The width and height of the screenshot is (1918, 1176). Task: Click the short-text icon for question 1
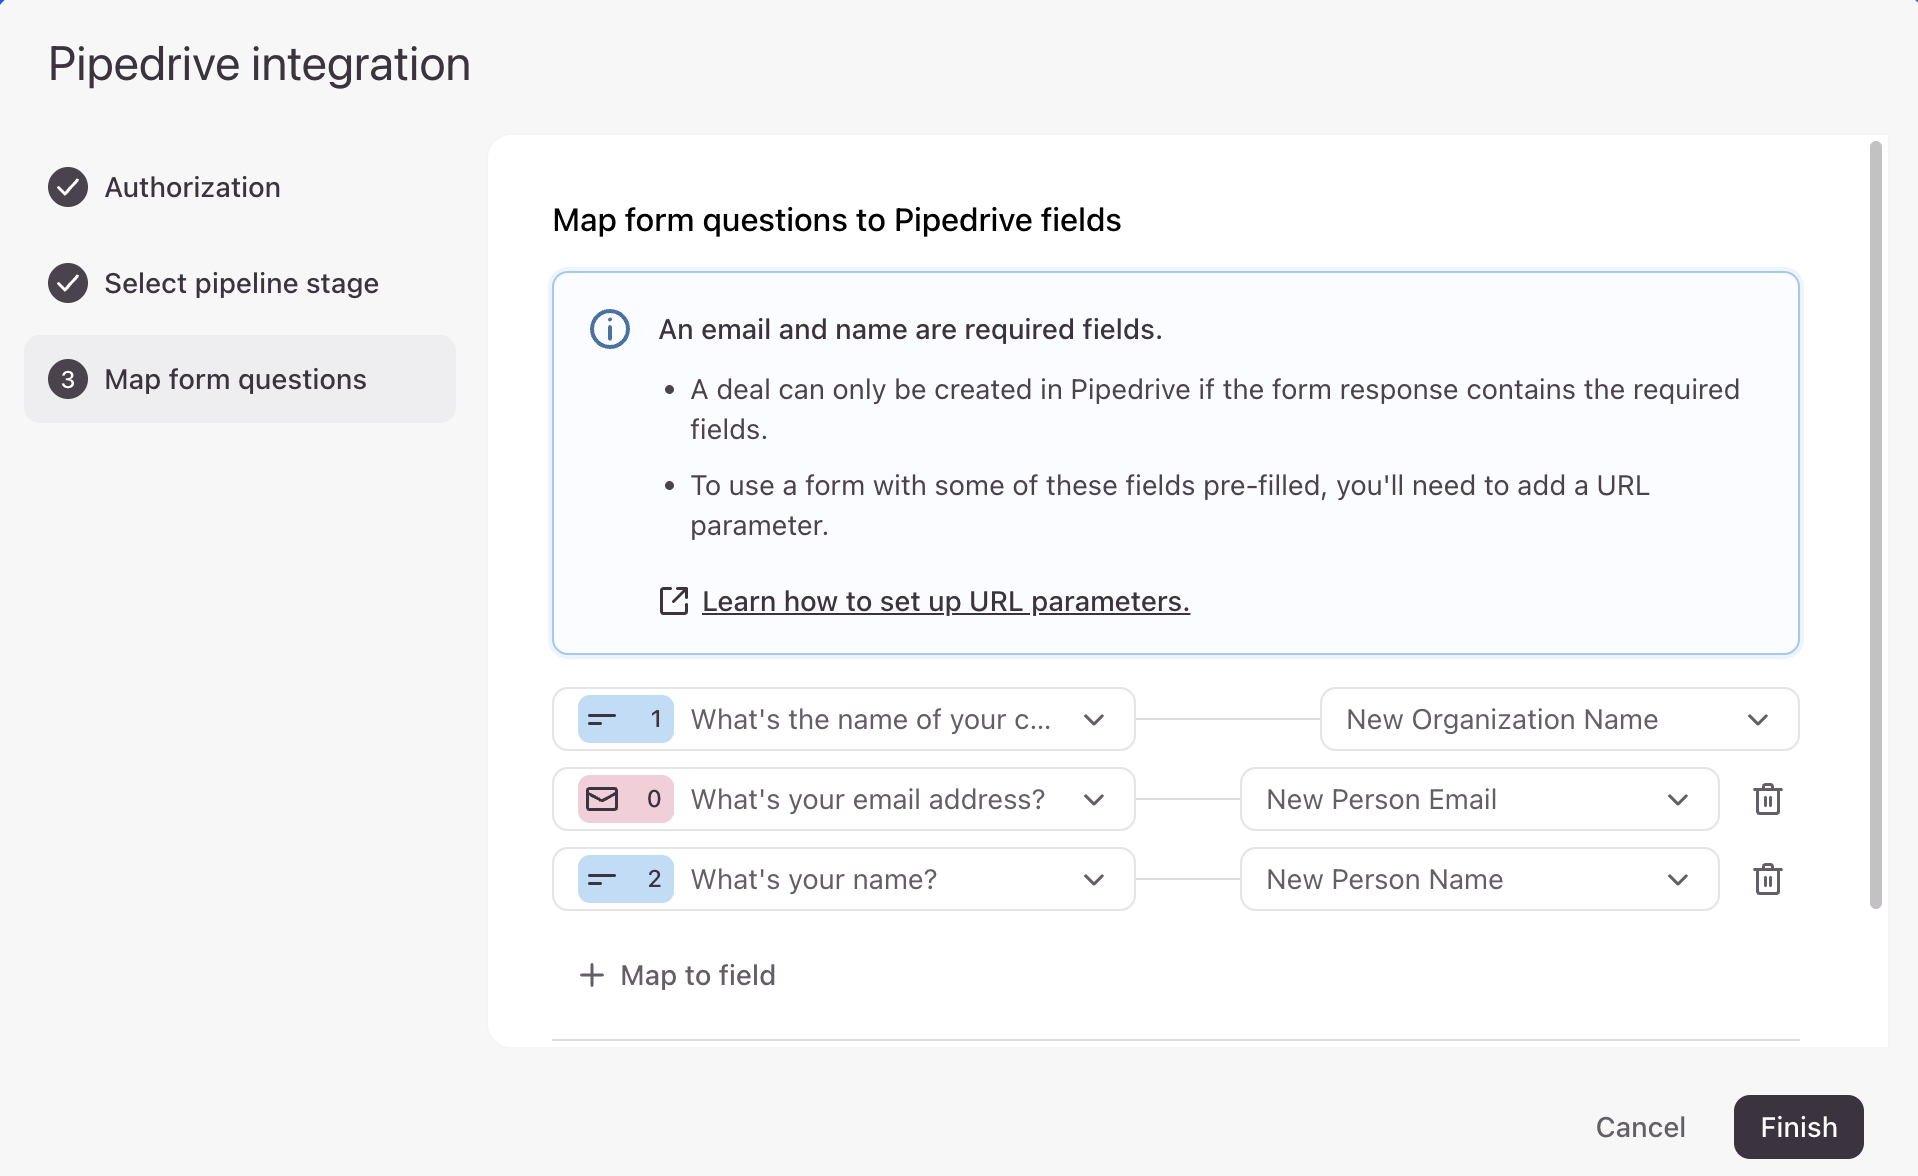(602, 719)
